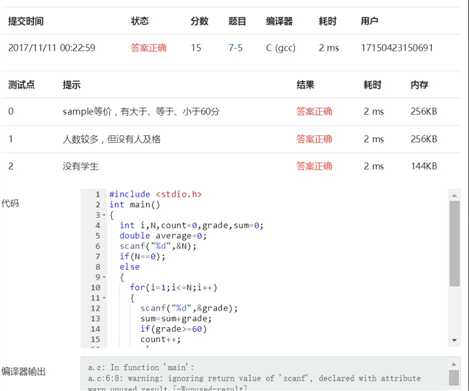Click the 测试点 column header

click(22, 85)
